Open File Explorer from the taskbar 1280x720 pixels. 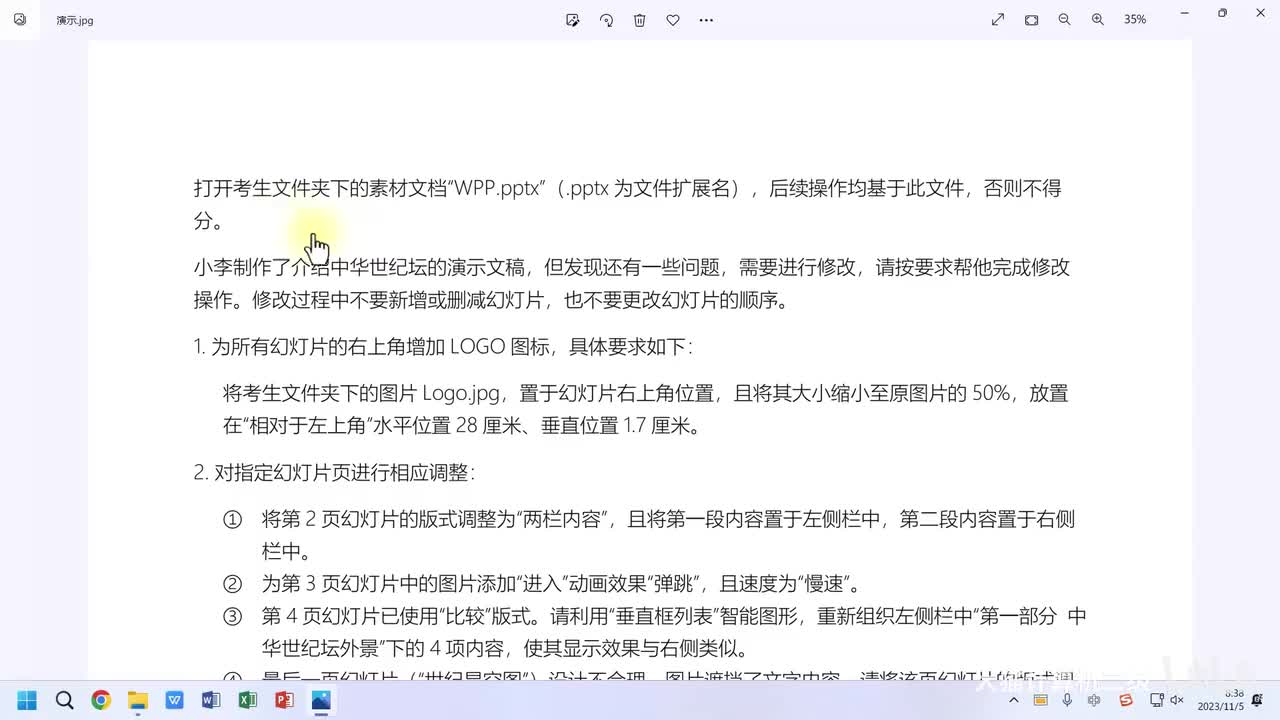pos(138,700)
